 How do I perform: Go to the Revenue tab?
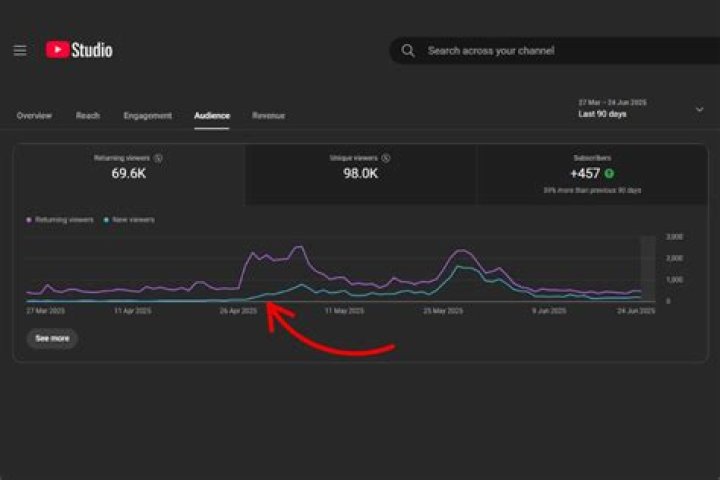[x=268, y=116]
